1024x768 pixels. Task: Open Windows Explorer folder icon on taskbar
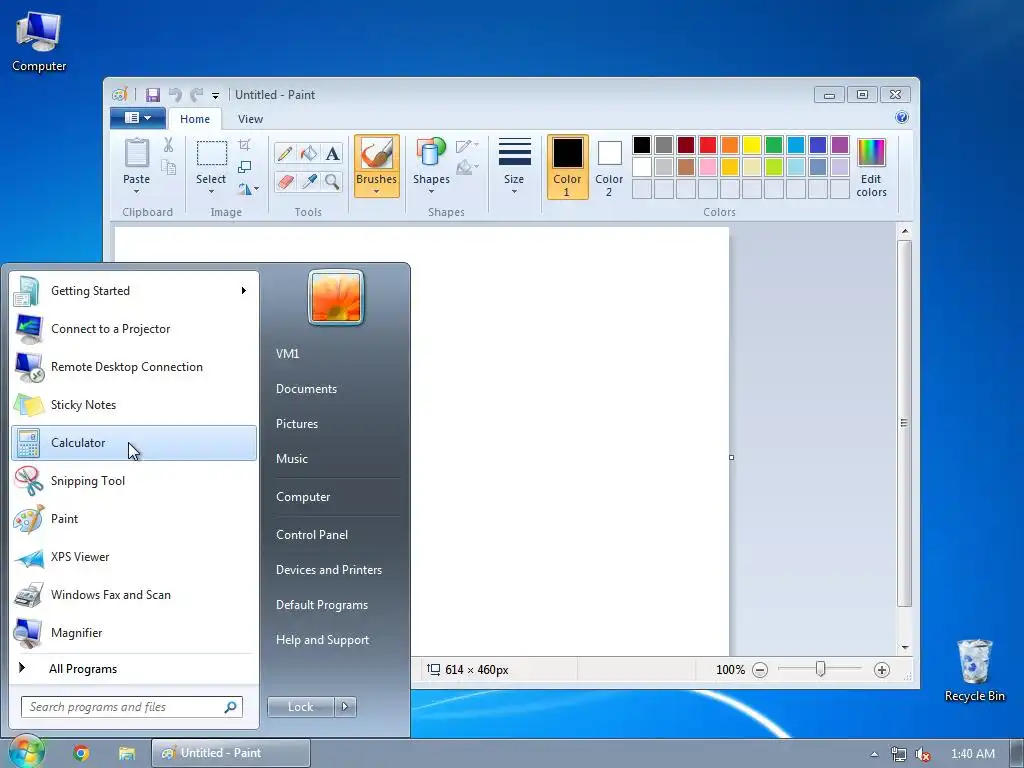pyautogui.click(x=127, y=753)
